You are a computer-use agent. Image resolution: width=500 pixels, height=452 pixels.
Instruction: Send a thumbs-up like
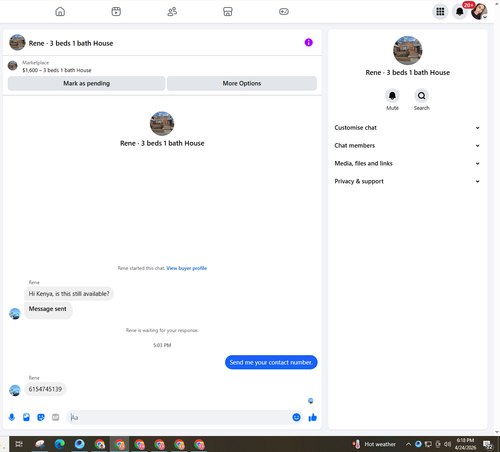point(313,417)
